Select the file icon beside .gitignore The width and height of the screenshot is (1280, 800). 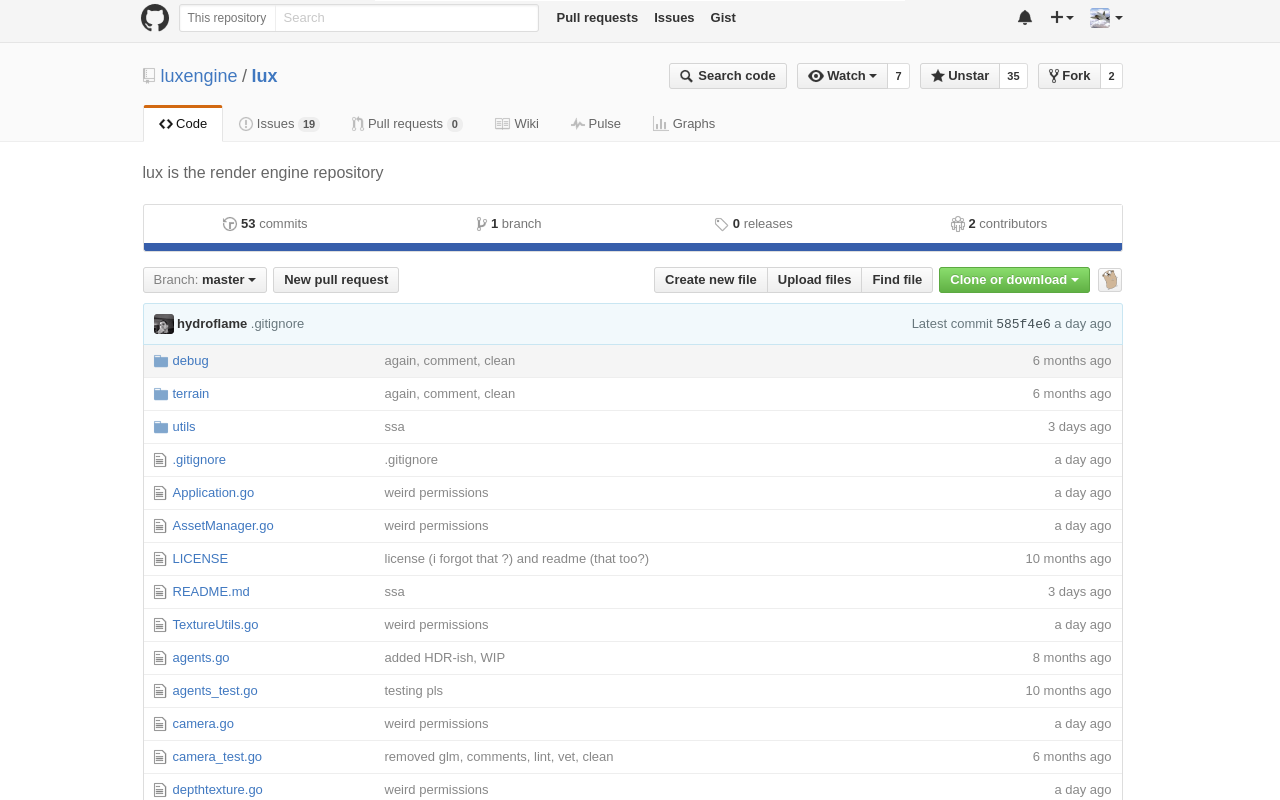(160, 460)
